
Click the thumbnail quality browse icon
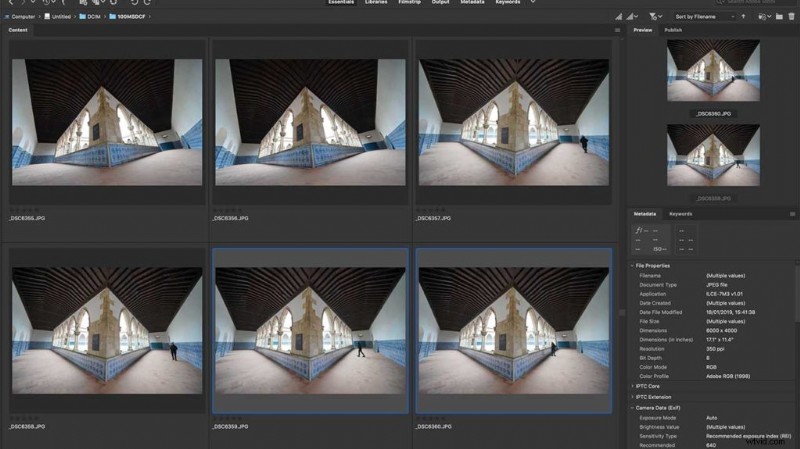[618, 17]
